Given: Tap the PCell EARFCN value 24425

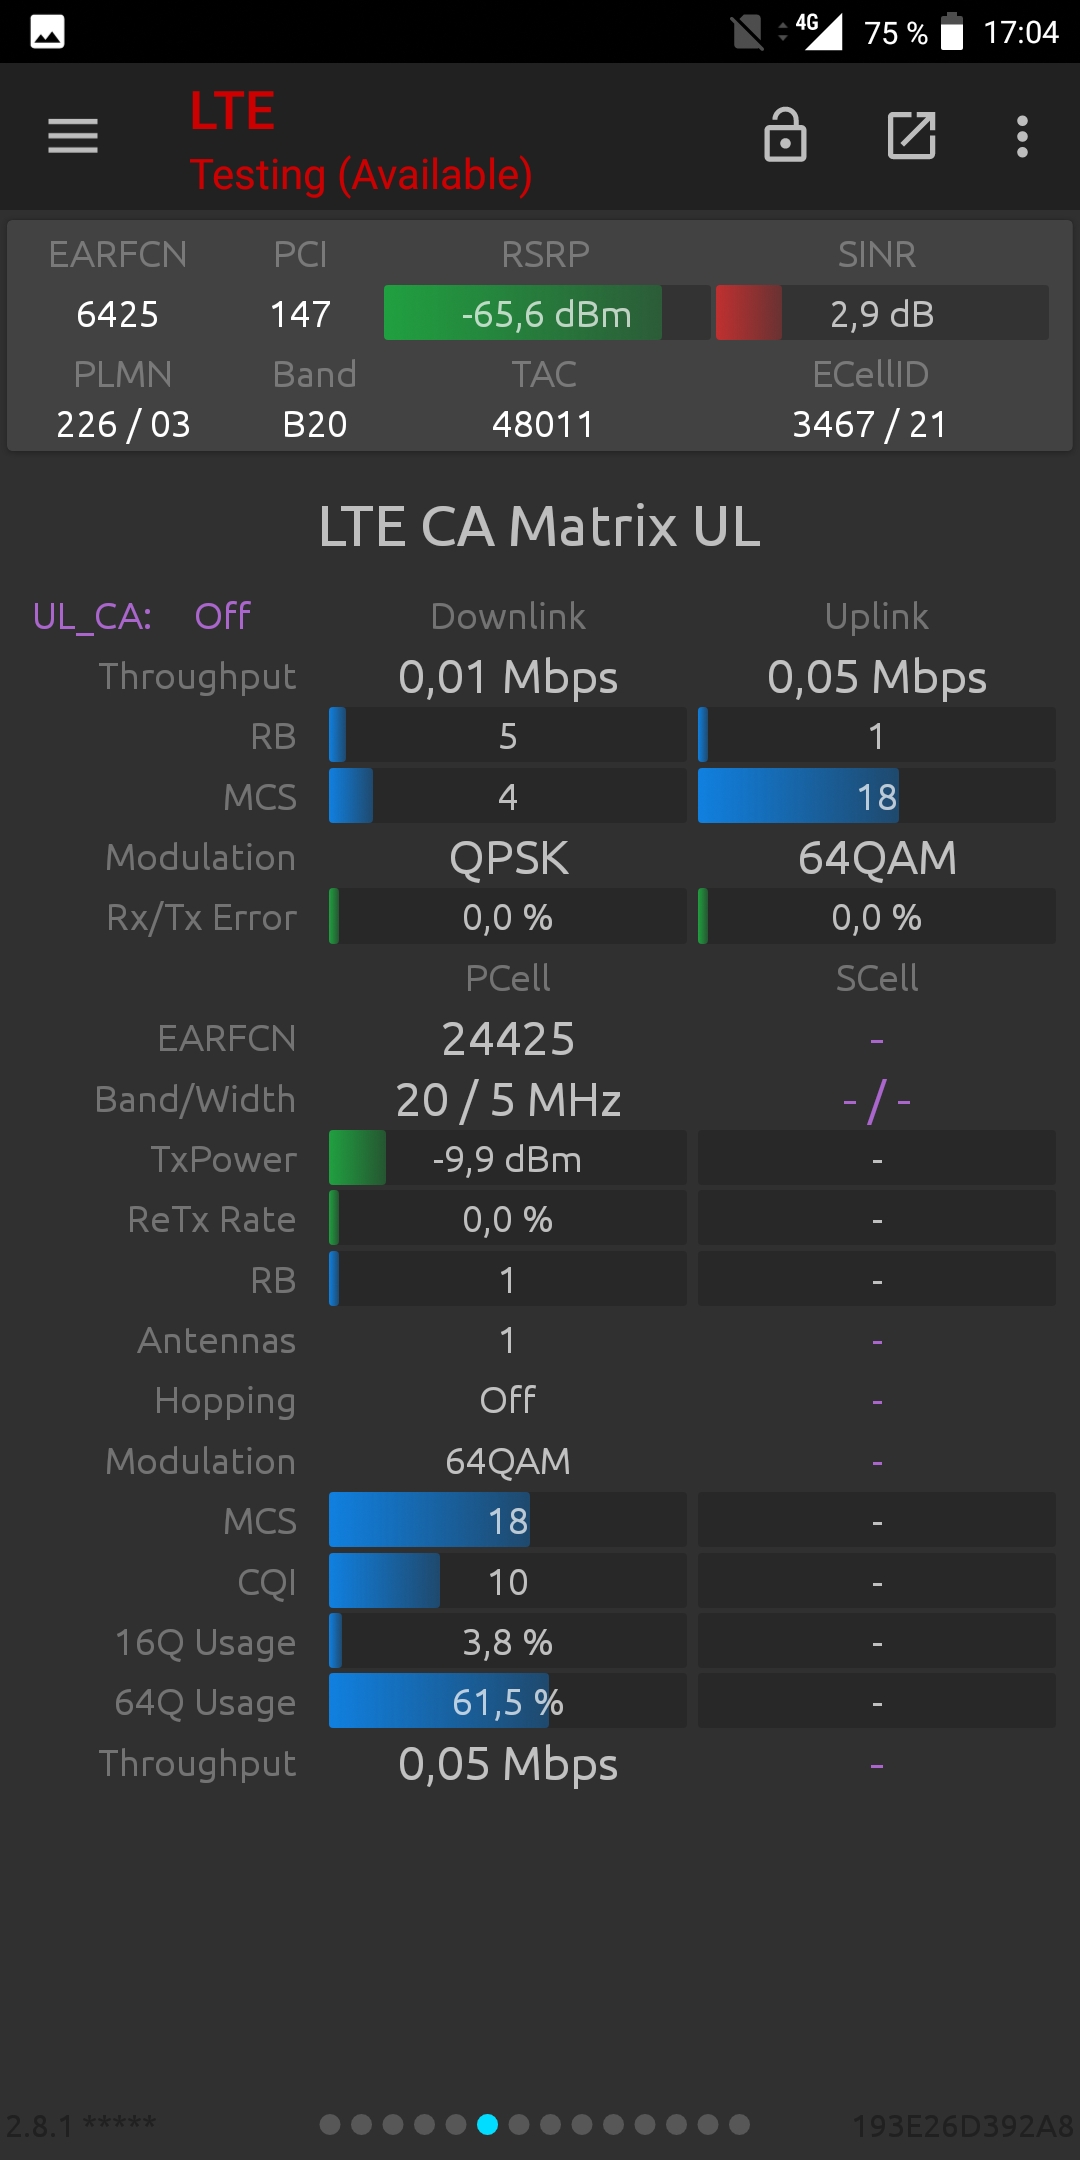Looking at the screenshot, I should pos(508,1039).
